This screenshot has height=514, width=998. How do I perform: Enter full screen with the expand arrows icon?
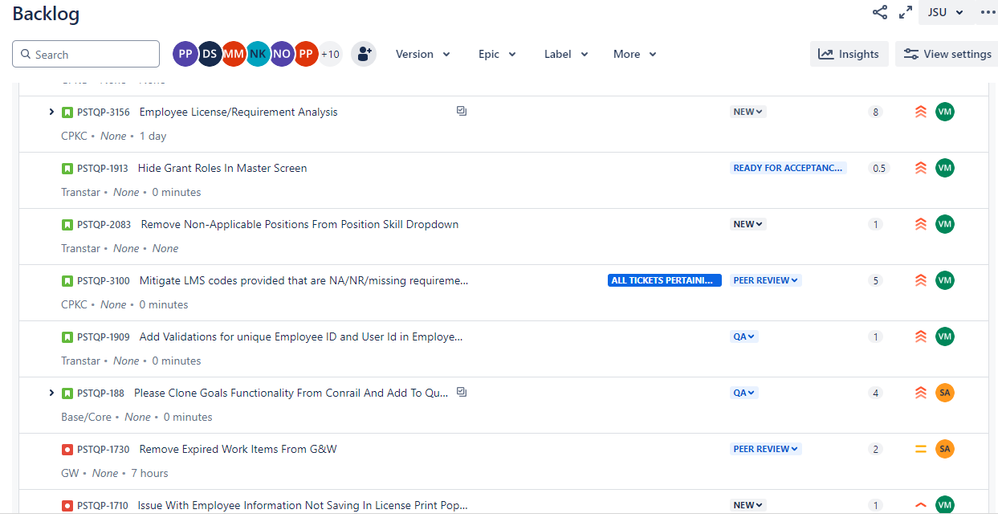tap(906, 12)
